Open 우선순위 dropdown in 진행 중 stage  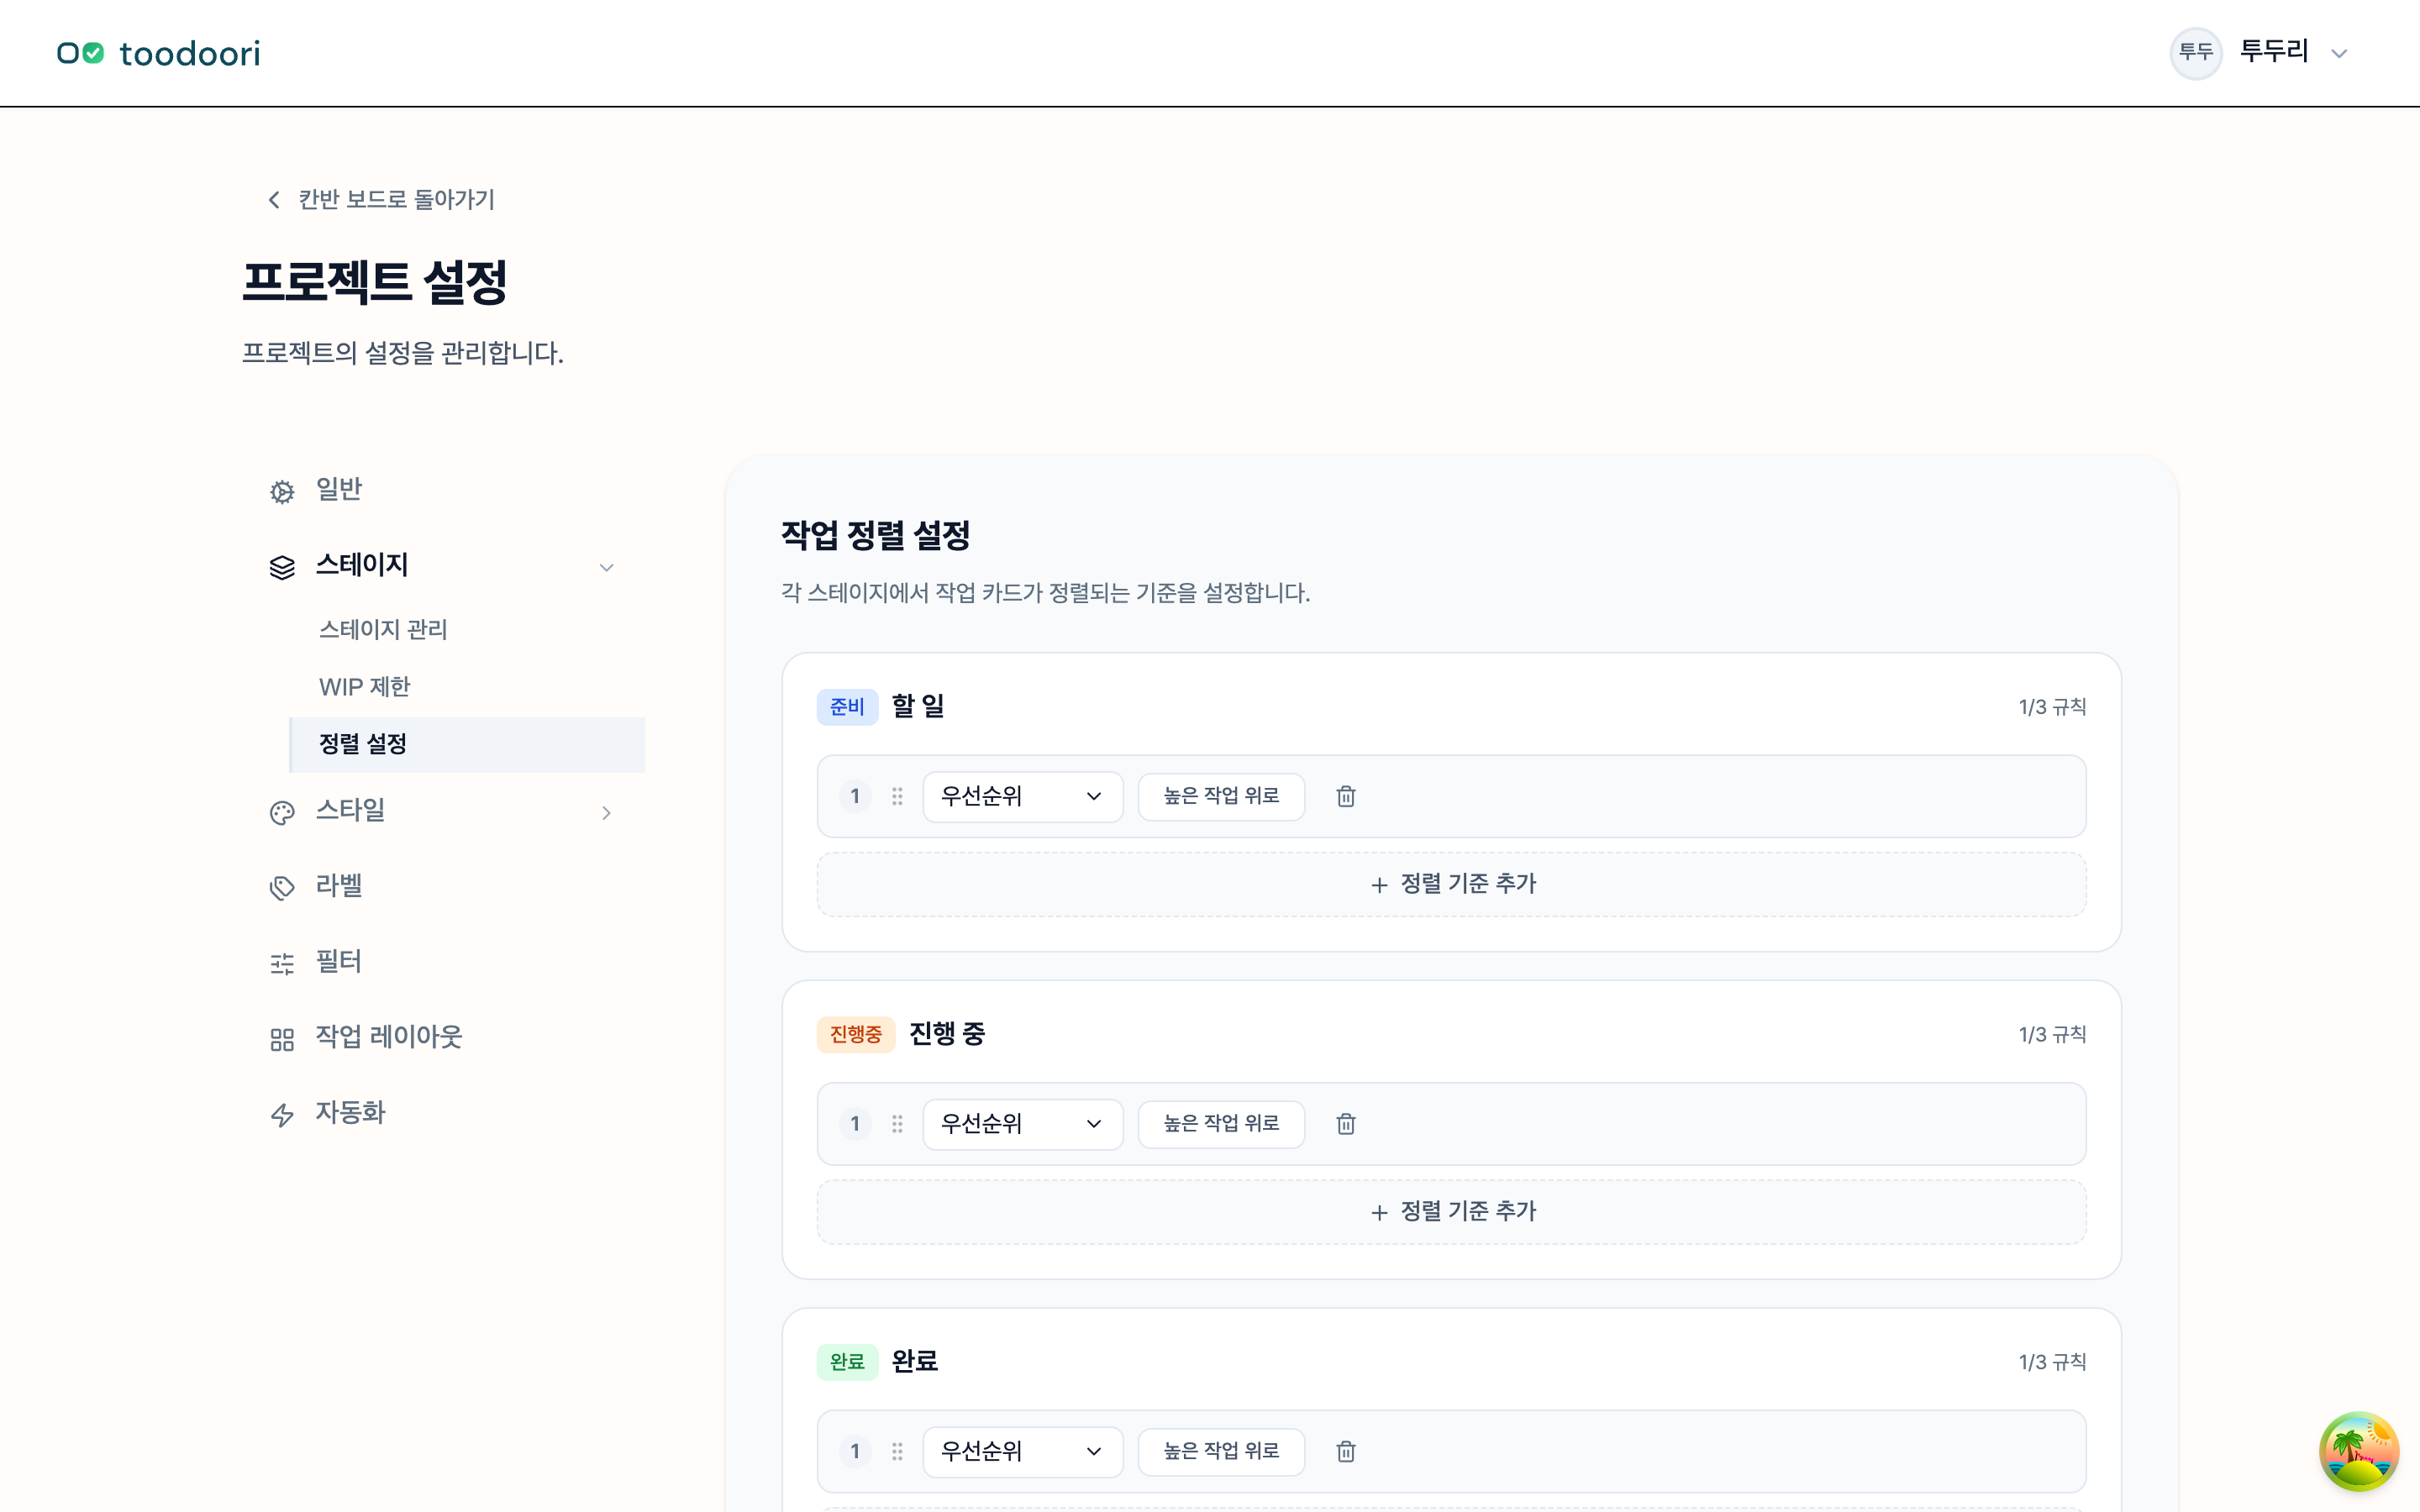point(1022,1124)
